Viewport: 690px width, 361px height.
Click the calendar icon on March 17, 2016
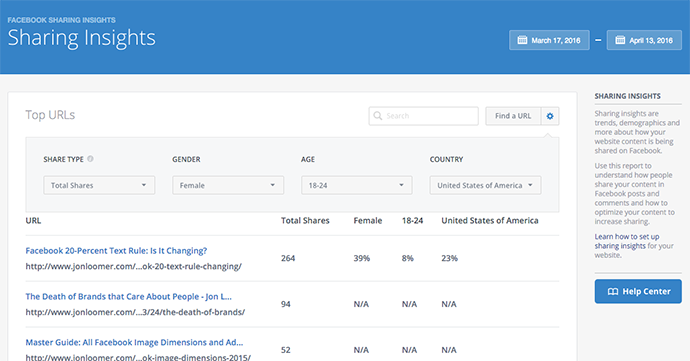click(522, 40)
